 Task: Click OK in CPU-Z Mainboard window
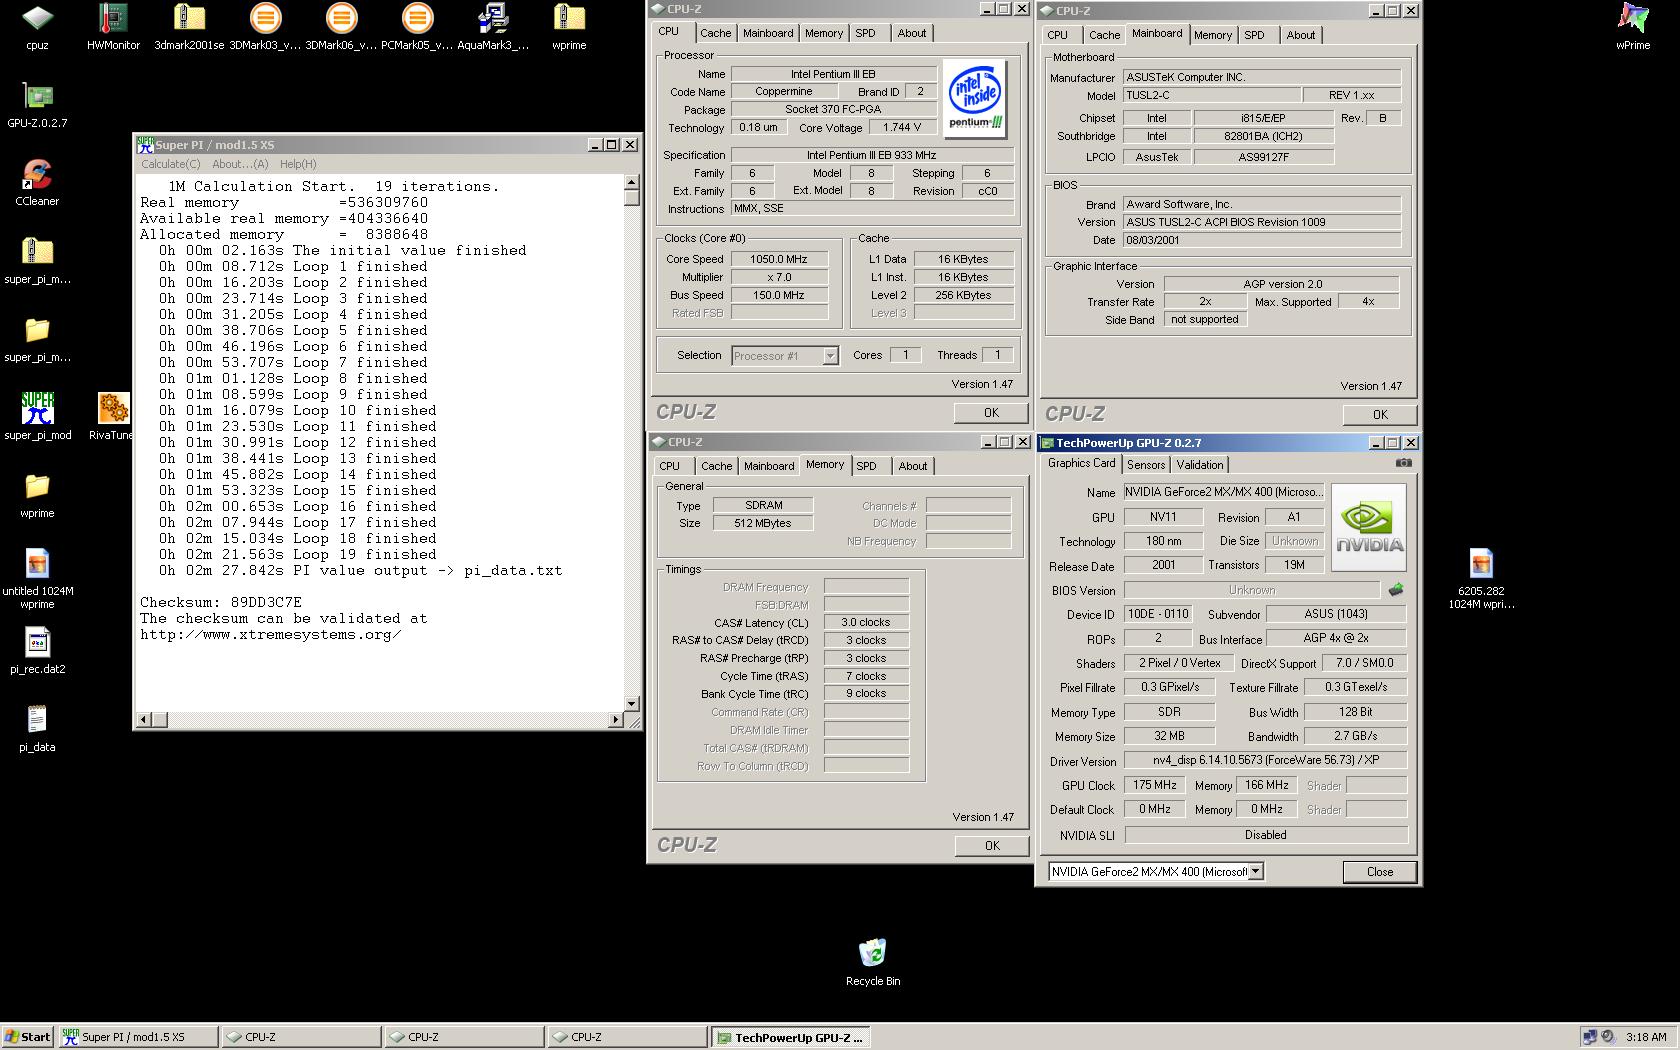1380,415
